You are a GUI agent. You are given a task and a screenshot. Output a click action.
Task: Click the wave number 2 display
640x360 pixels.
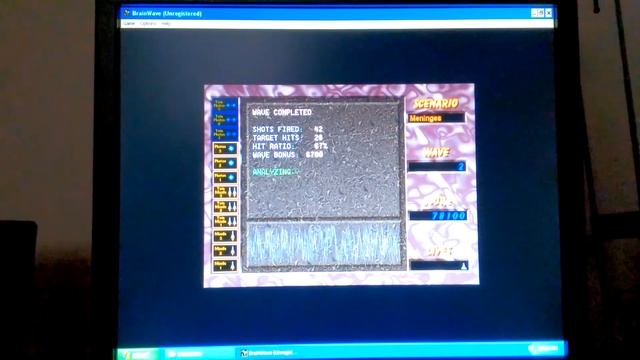click(x=436, y=167)
